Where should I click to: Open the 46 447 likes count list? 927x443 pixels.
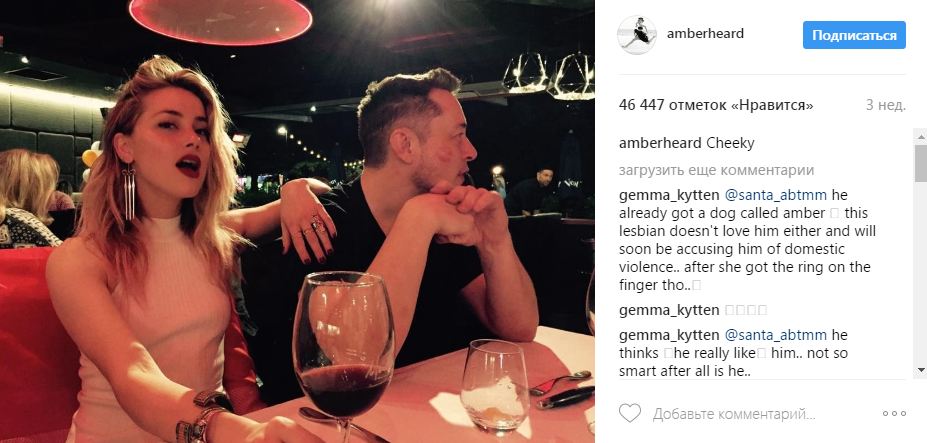pos(716,106)
